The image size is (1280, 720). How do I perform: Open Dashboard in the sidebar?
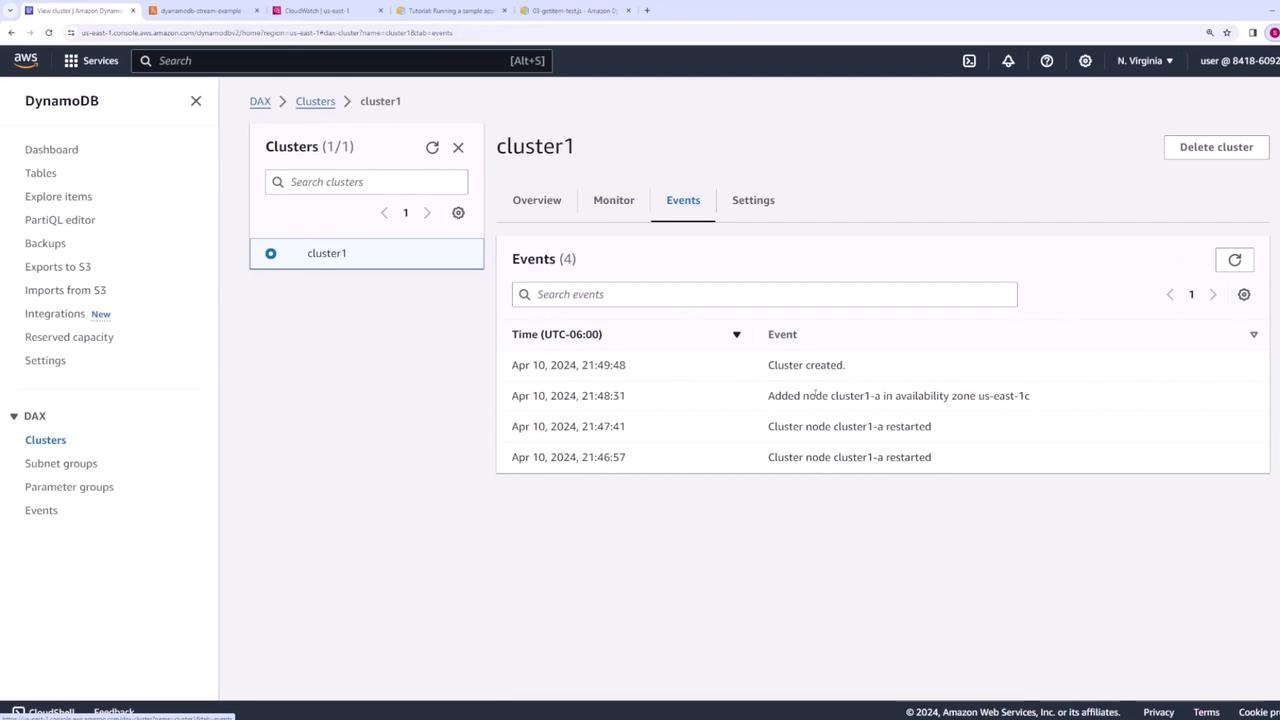pos(51,150)
